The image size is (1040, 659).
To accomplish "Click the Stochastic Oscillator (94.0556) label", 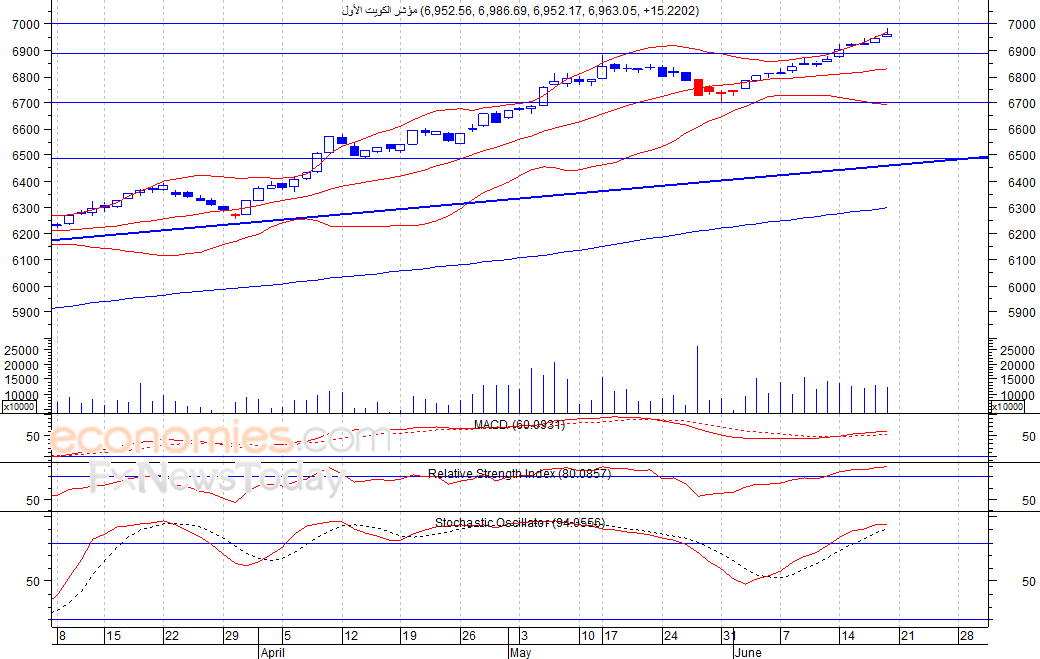I will point(520,522).
